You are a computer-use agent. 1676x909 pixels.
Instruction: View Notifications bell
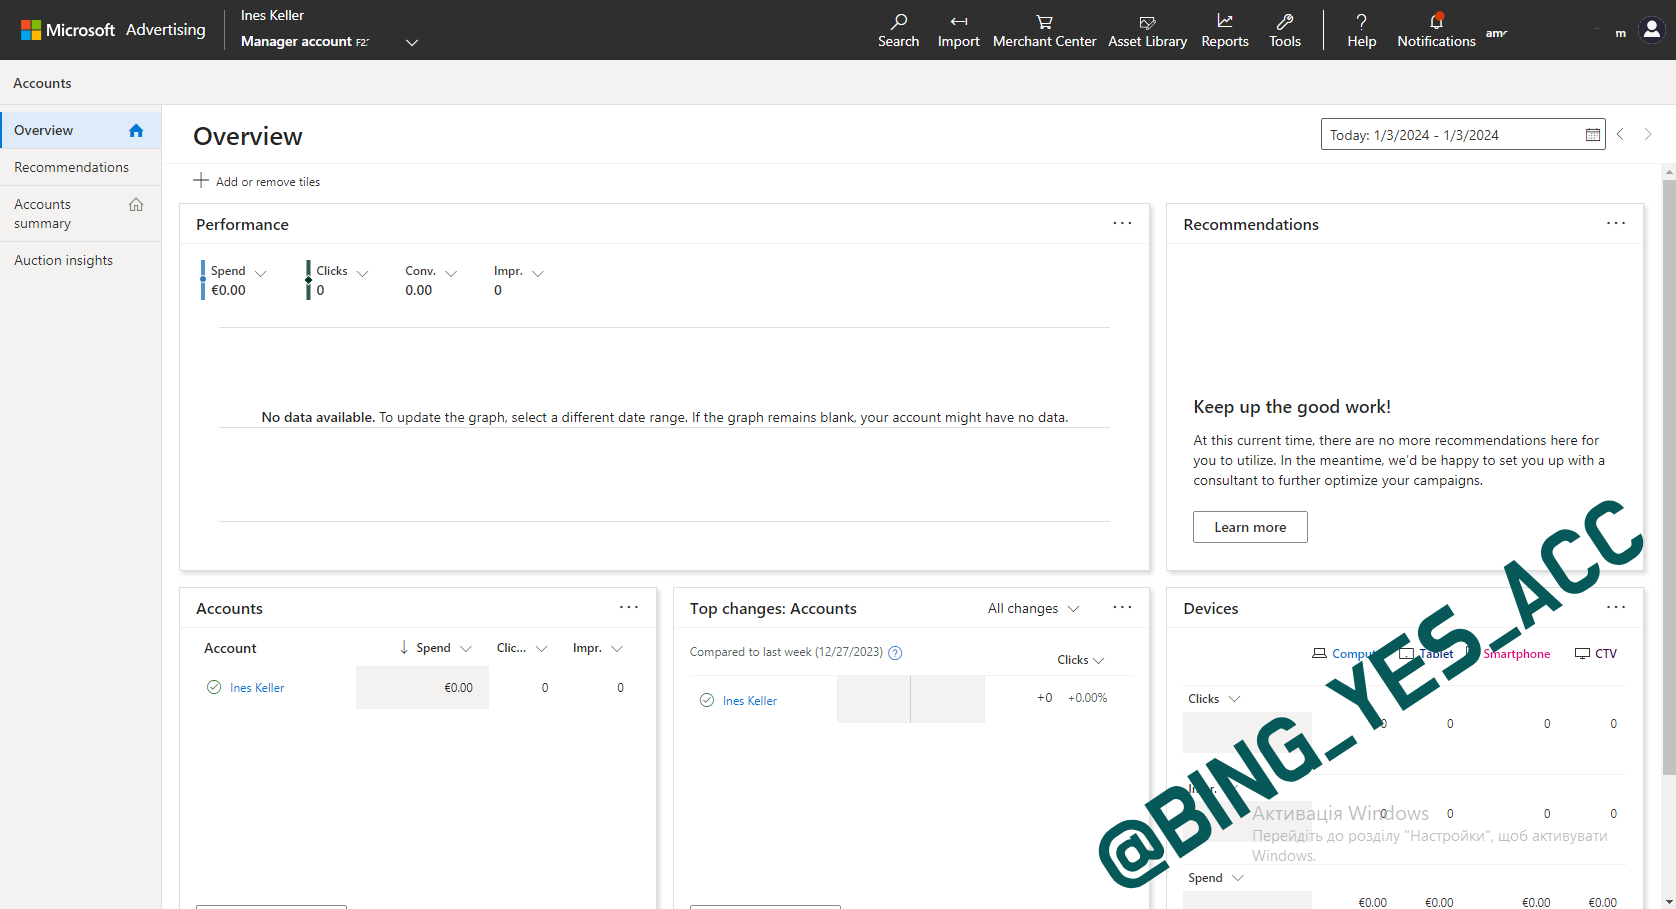pos(1436,30)
